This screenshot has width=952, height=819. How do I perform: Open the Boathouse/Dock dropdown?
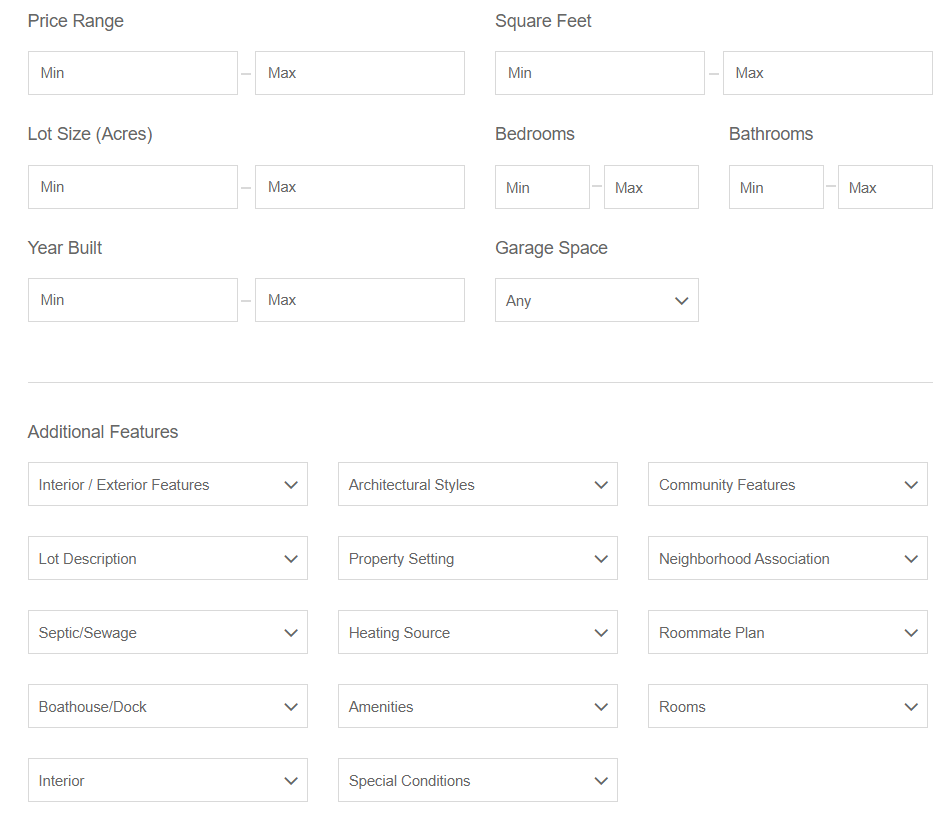click(x=168, y=706)
